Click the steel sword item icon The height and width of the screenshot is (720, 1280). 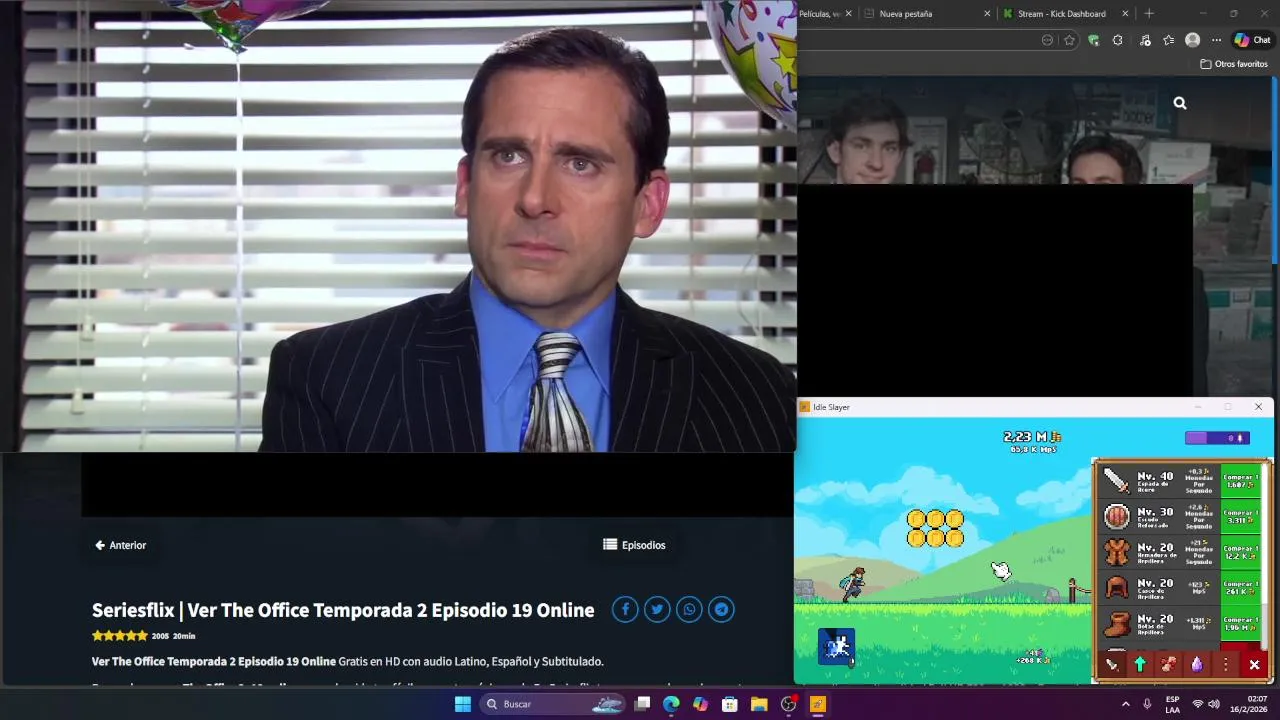pyautogui.click(x=1116, y=483)
